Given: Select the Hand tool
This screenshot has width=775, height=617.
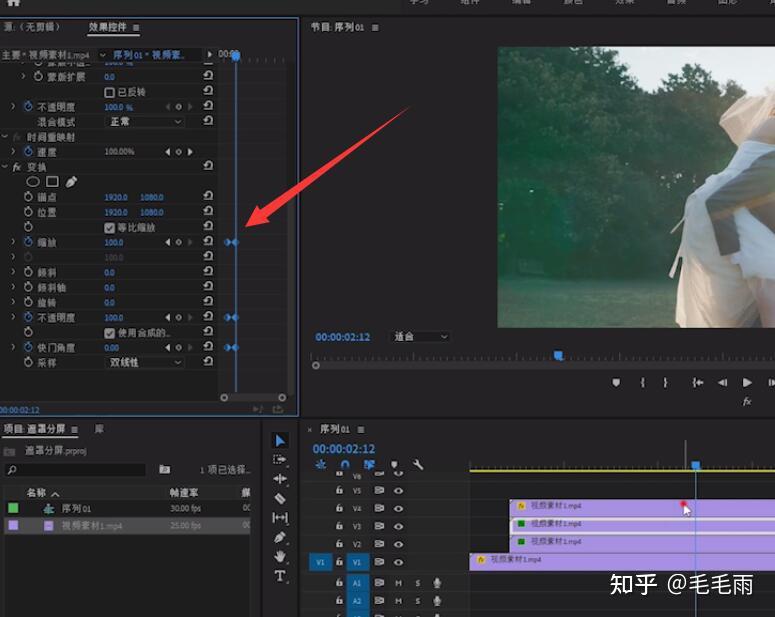Looking at the screenshot, I should coord(280,556).
